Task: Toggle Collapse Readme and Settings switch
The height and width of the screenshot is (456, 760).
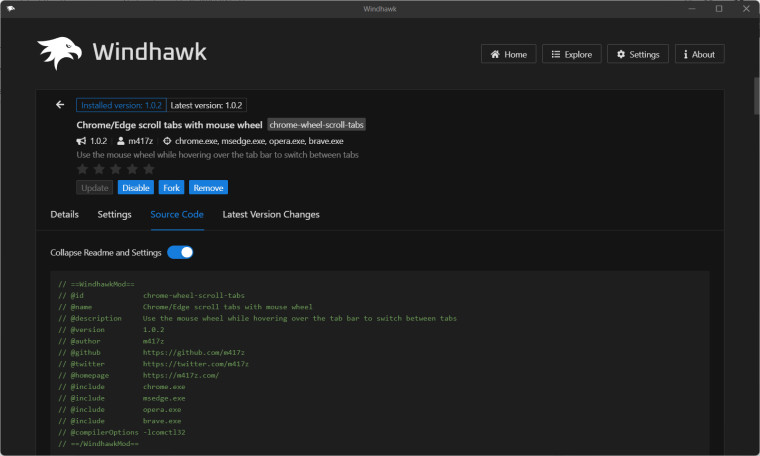Action: coord(180,253)
